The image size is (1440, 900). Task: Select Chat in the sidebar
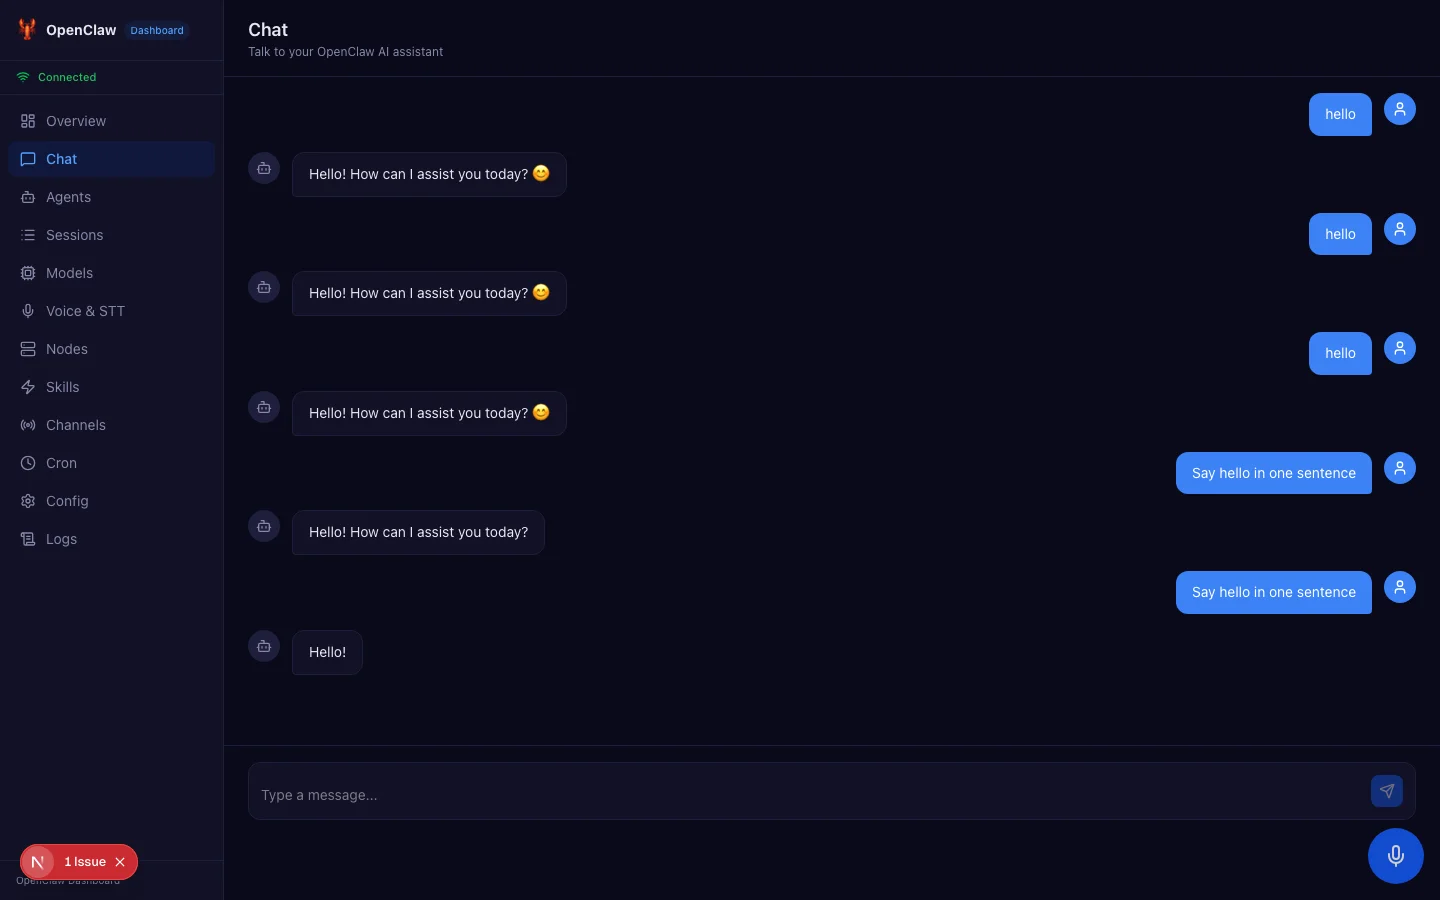61,159
